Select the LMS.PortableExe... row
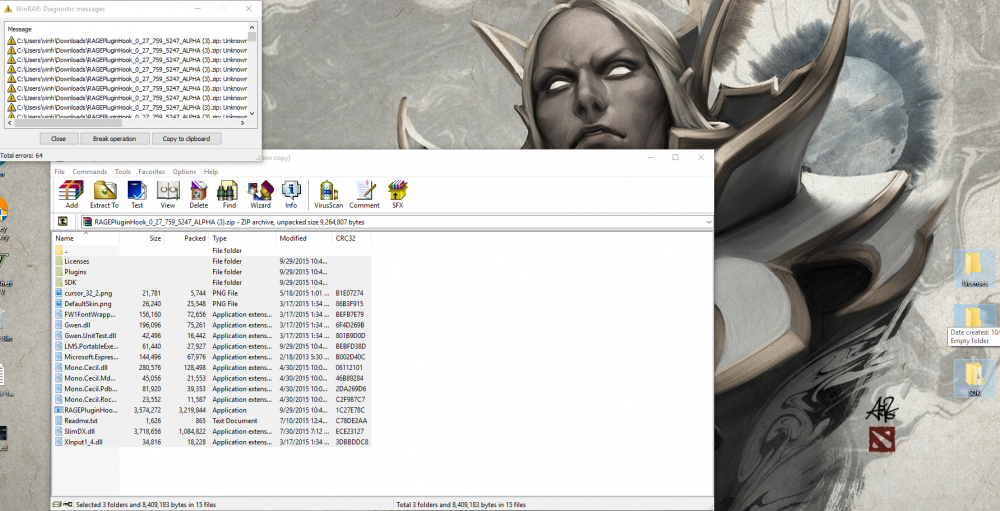The image size is (1000, 511). 213,346
